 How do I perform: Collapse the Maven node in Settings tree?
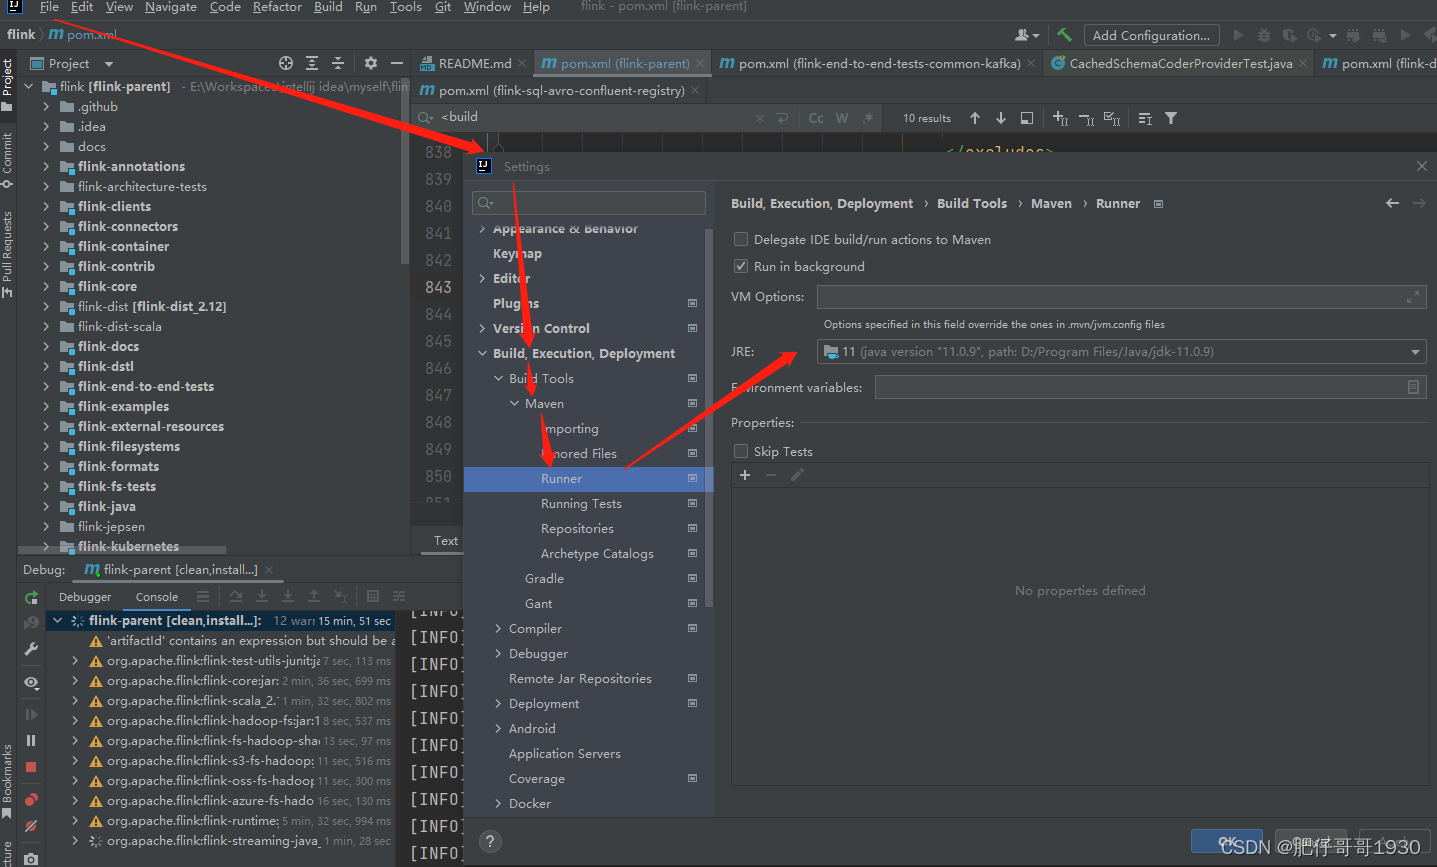point(515,404)
